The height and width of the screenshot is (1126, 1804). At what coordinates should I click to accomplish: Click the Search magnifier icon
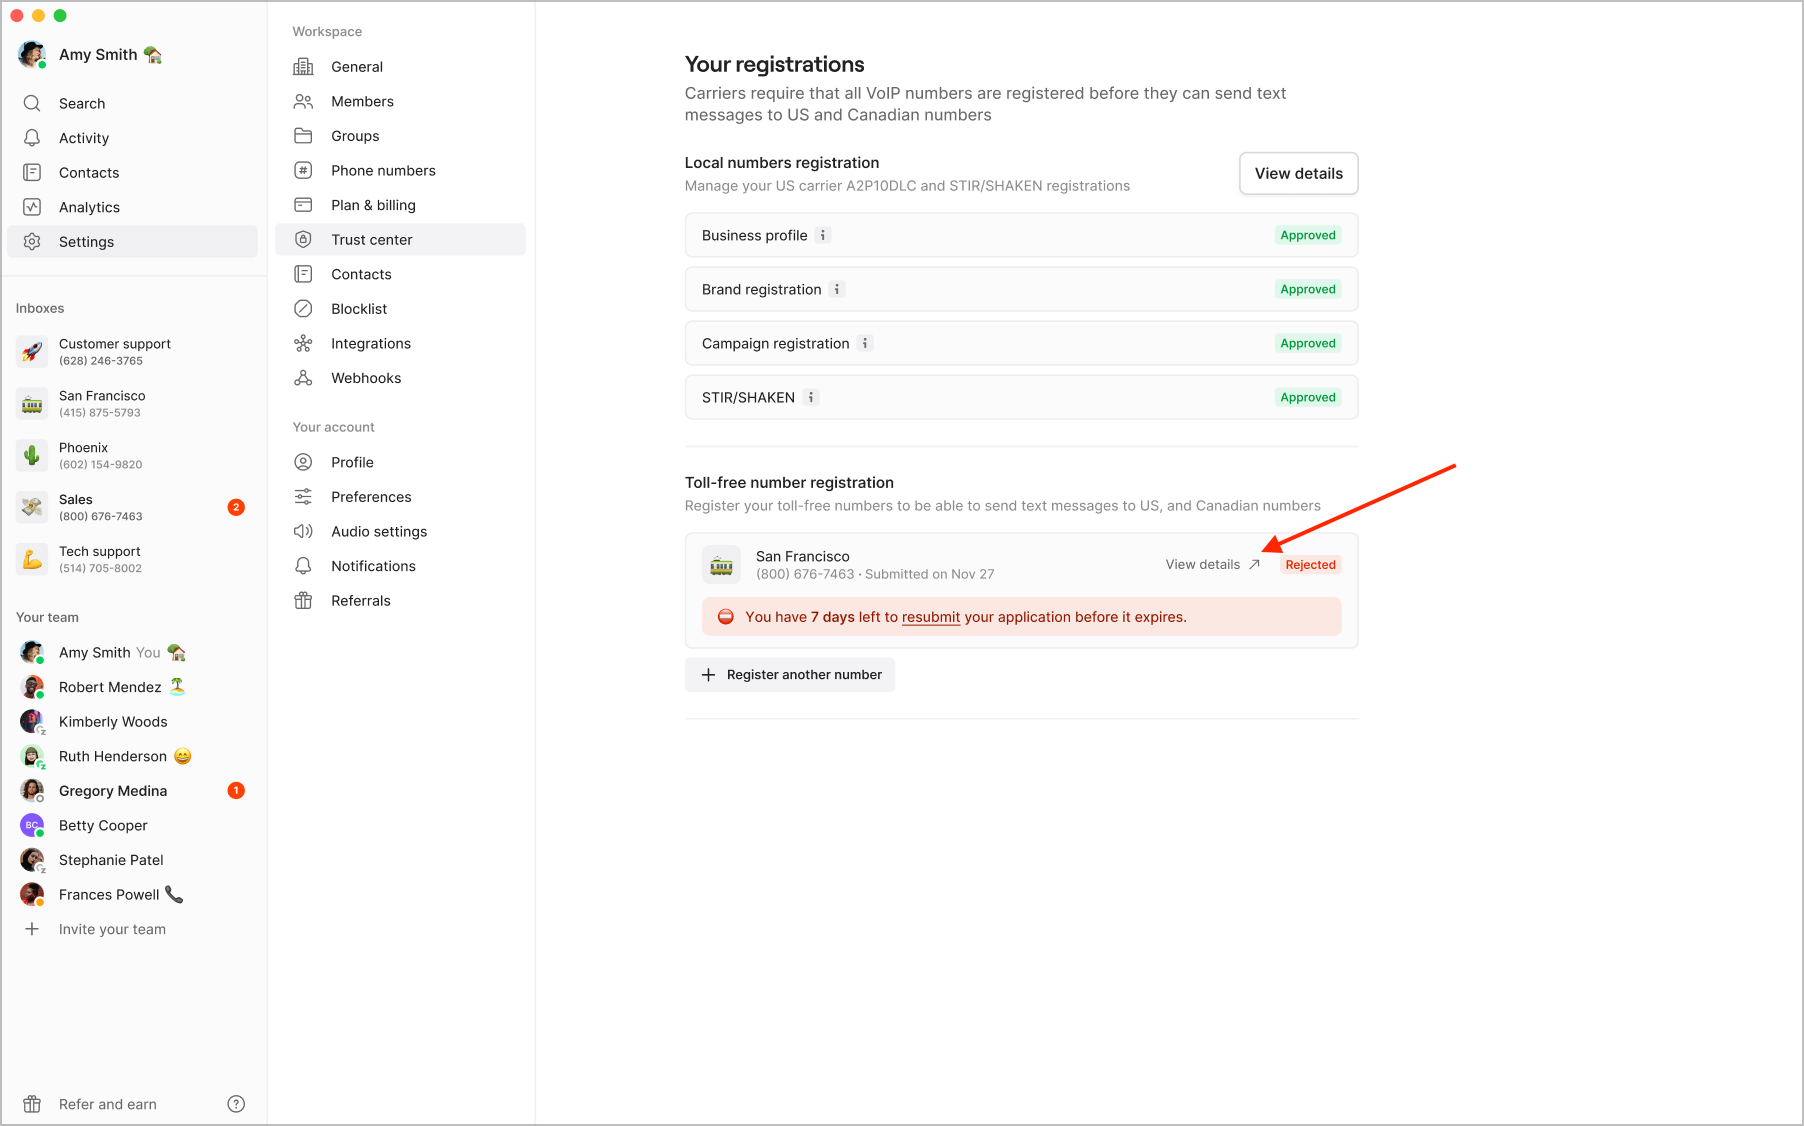pyautogui.click(x=32, y=103)
